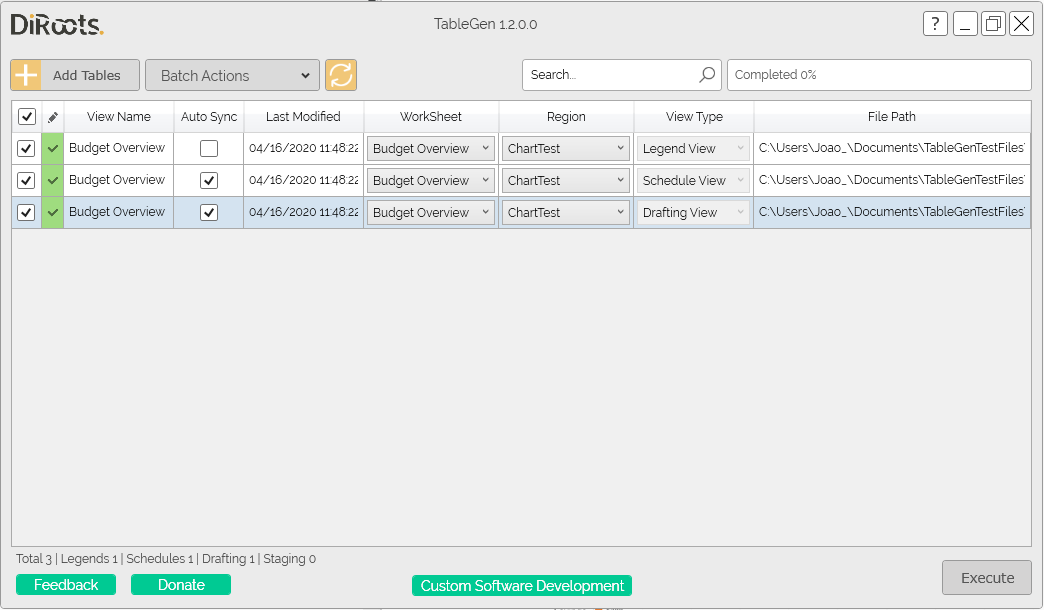Click the Execute button
Screen dimensions: 1044x610
pos(987,577)
